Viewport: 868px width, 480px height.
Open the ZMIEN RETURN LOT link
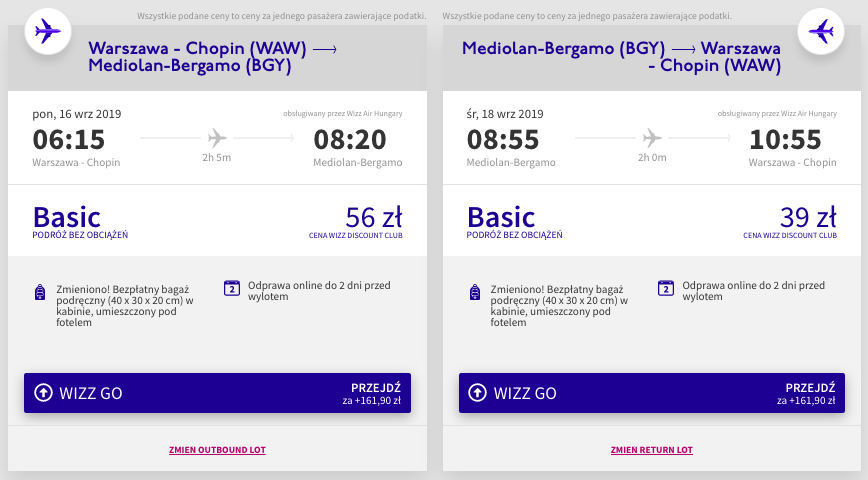(x=652, y=450)
